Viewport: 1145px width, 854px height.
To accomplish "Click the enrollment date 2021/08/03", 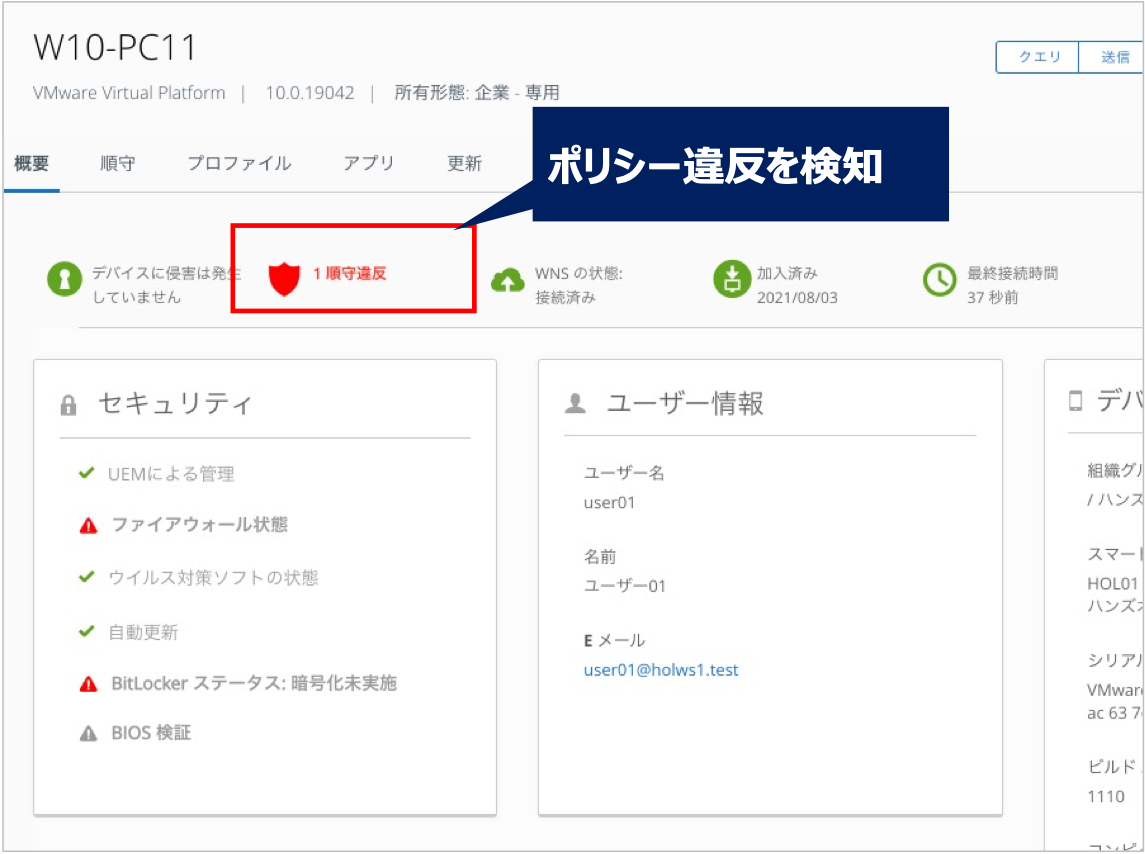I will 797,298.
